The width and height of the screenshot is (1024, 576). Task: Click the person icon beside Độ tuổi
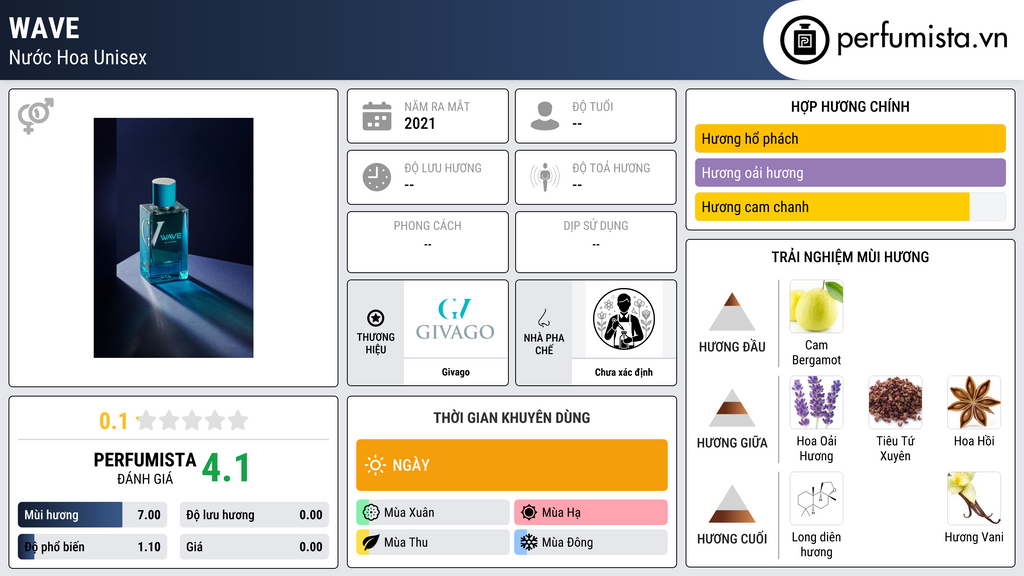tap(545, 116)
